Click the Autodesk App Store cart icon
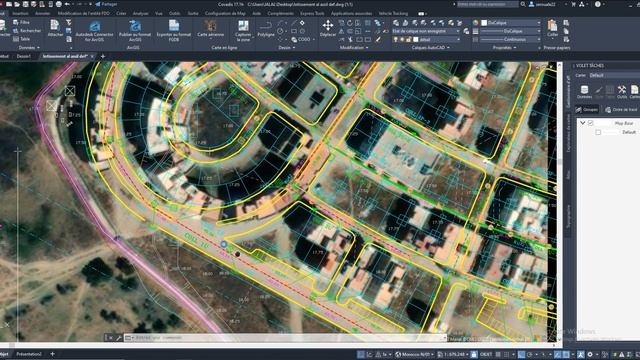The height and width of the screenshot is (360, 640). coord(573,4)
